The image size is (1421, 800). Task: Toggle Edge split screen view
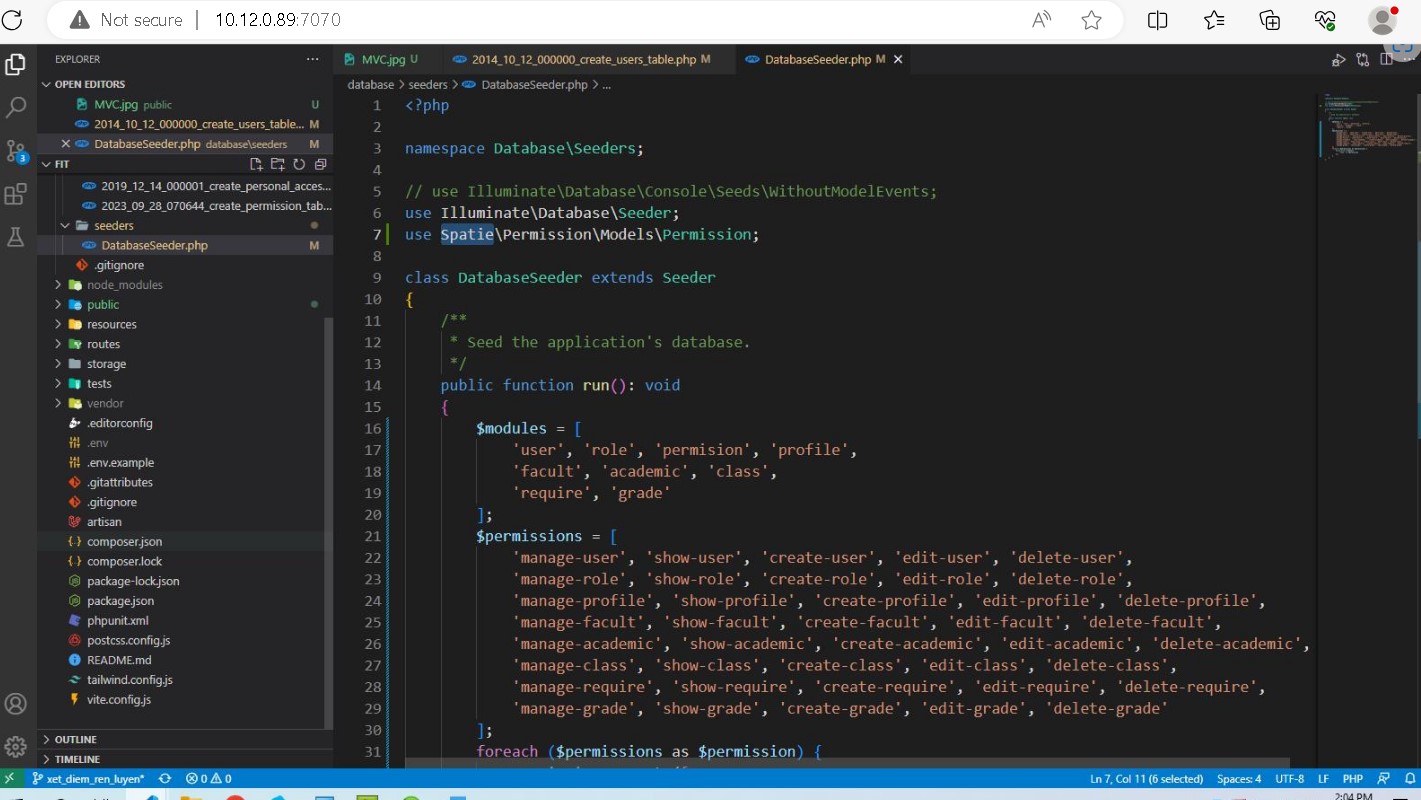pos(1157,20)
